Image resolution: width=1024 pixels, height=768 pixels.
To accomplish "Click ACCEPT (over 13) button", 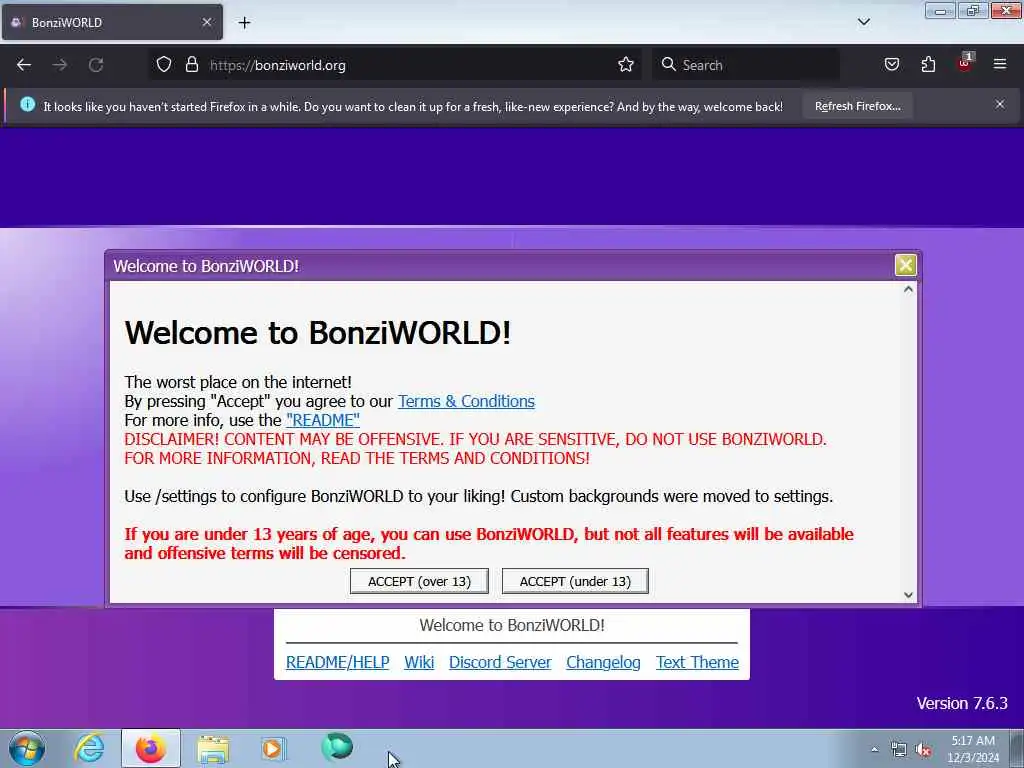I will [x=419, y=581].
